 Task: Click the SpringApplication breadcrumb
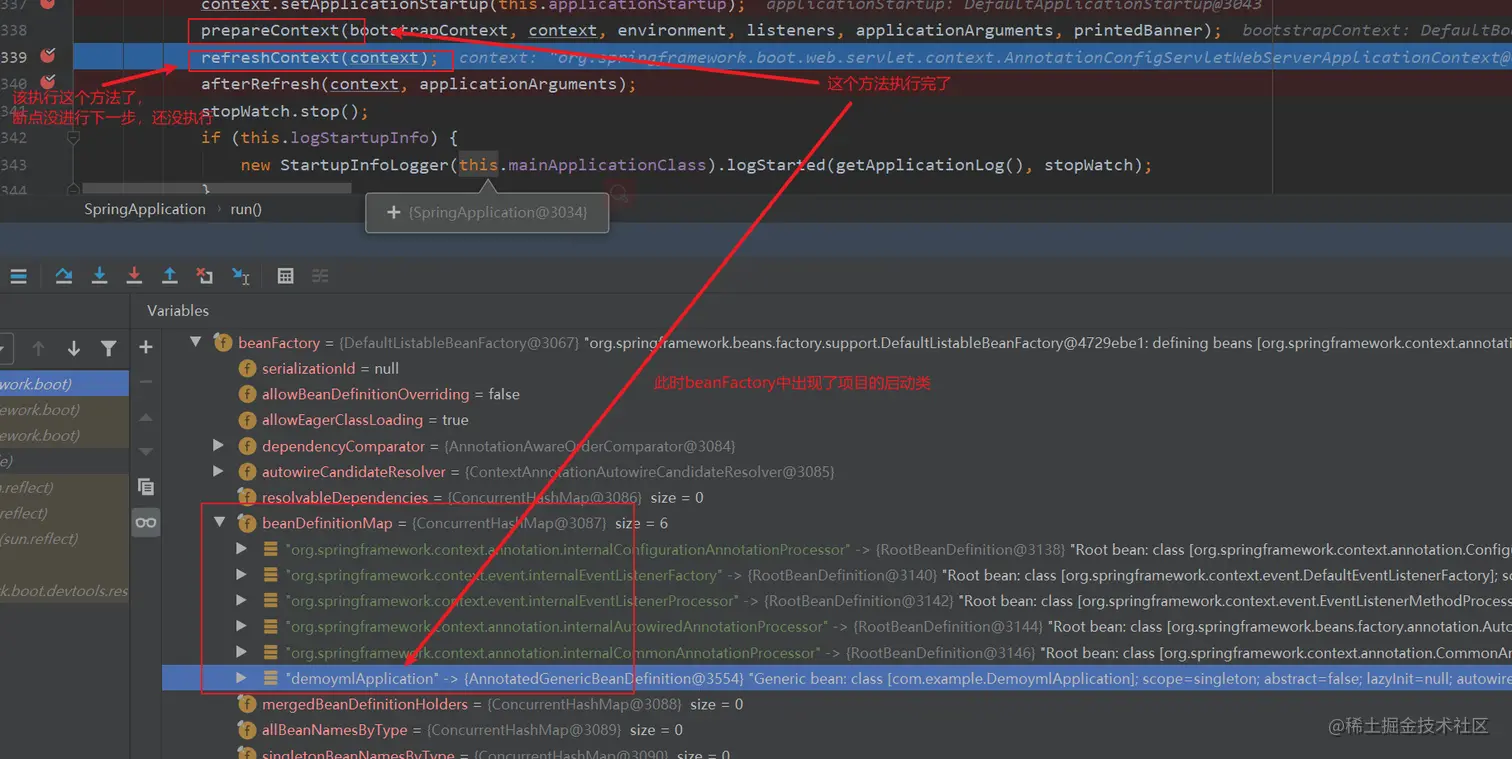[x=144, y=209]
